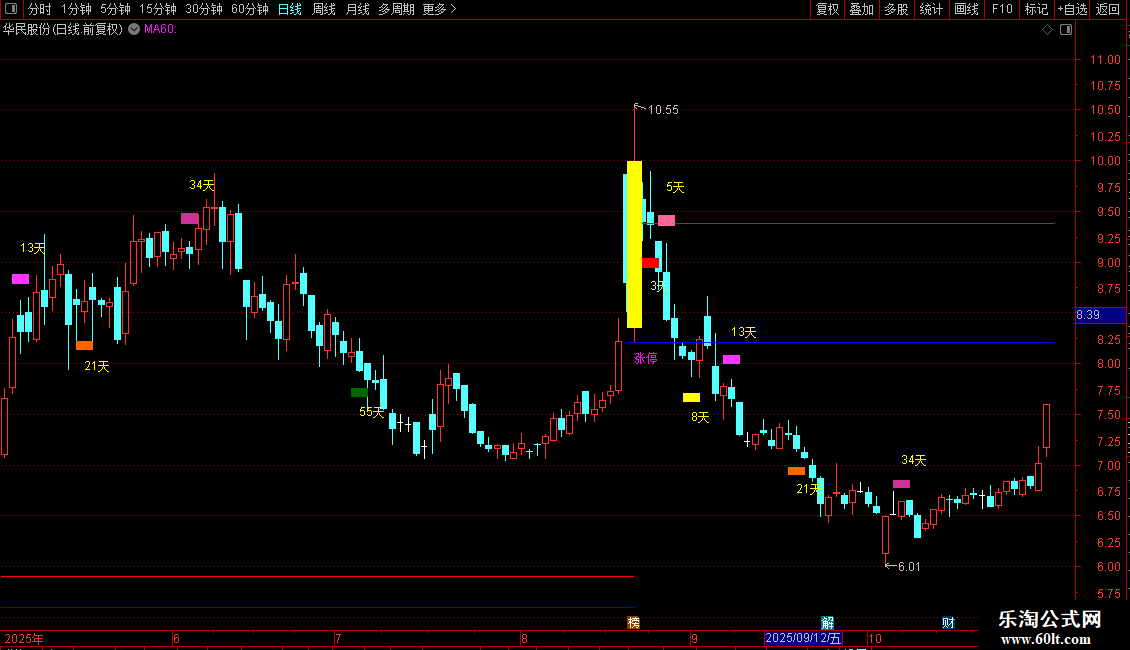Click the yellow marker above 8天
This screenshot has width=1130, height=650.
click(x=691, y=397)
